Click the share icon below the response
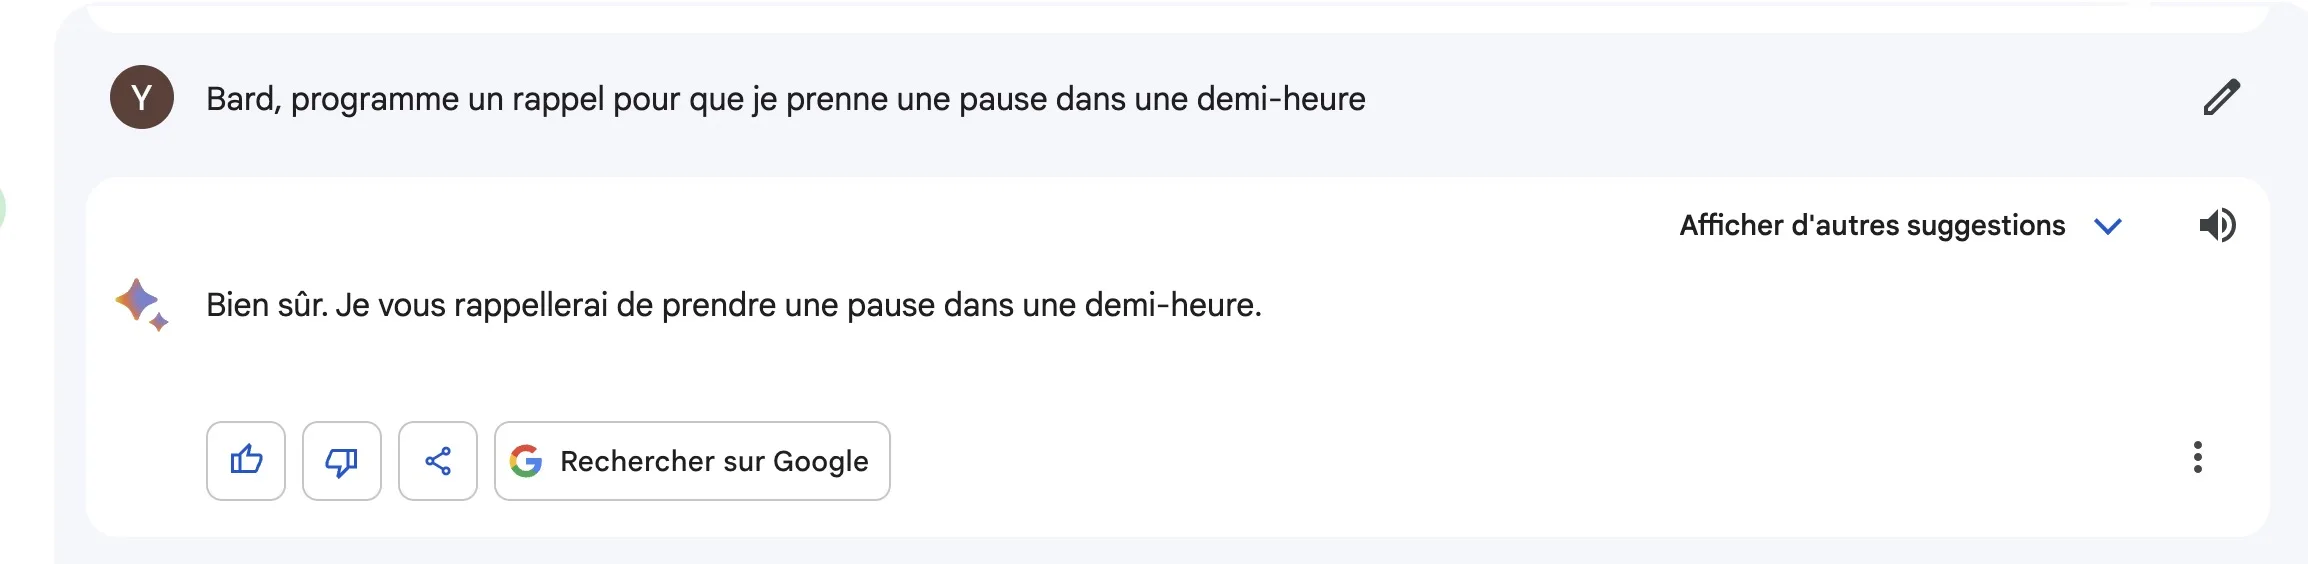 tap(438, 461)
